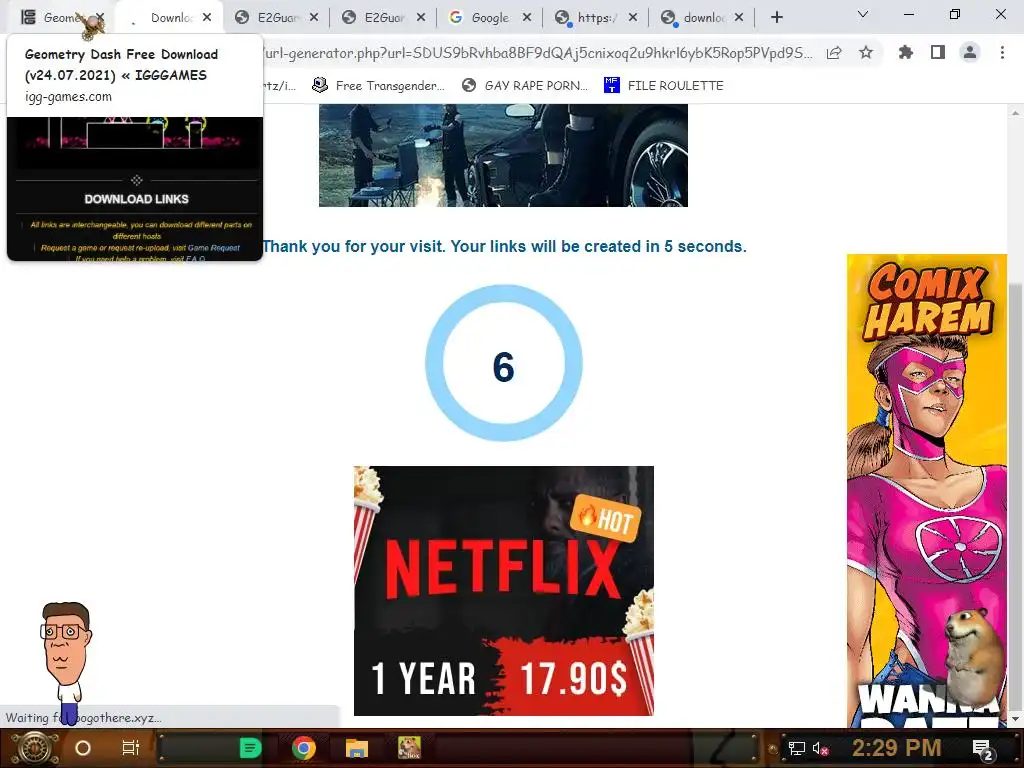Click the countdown circle timer

[504, 363]
